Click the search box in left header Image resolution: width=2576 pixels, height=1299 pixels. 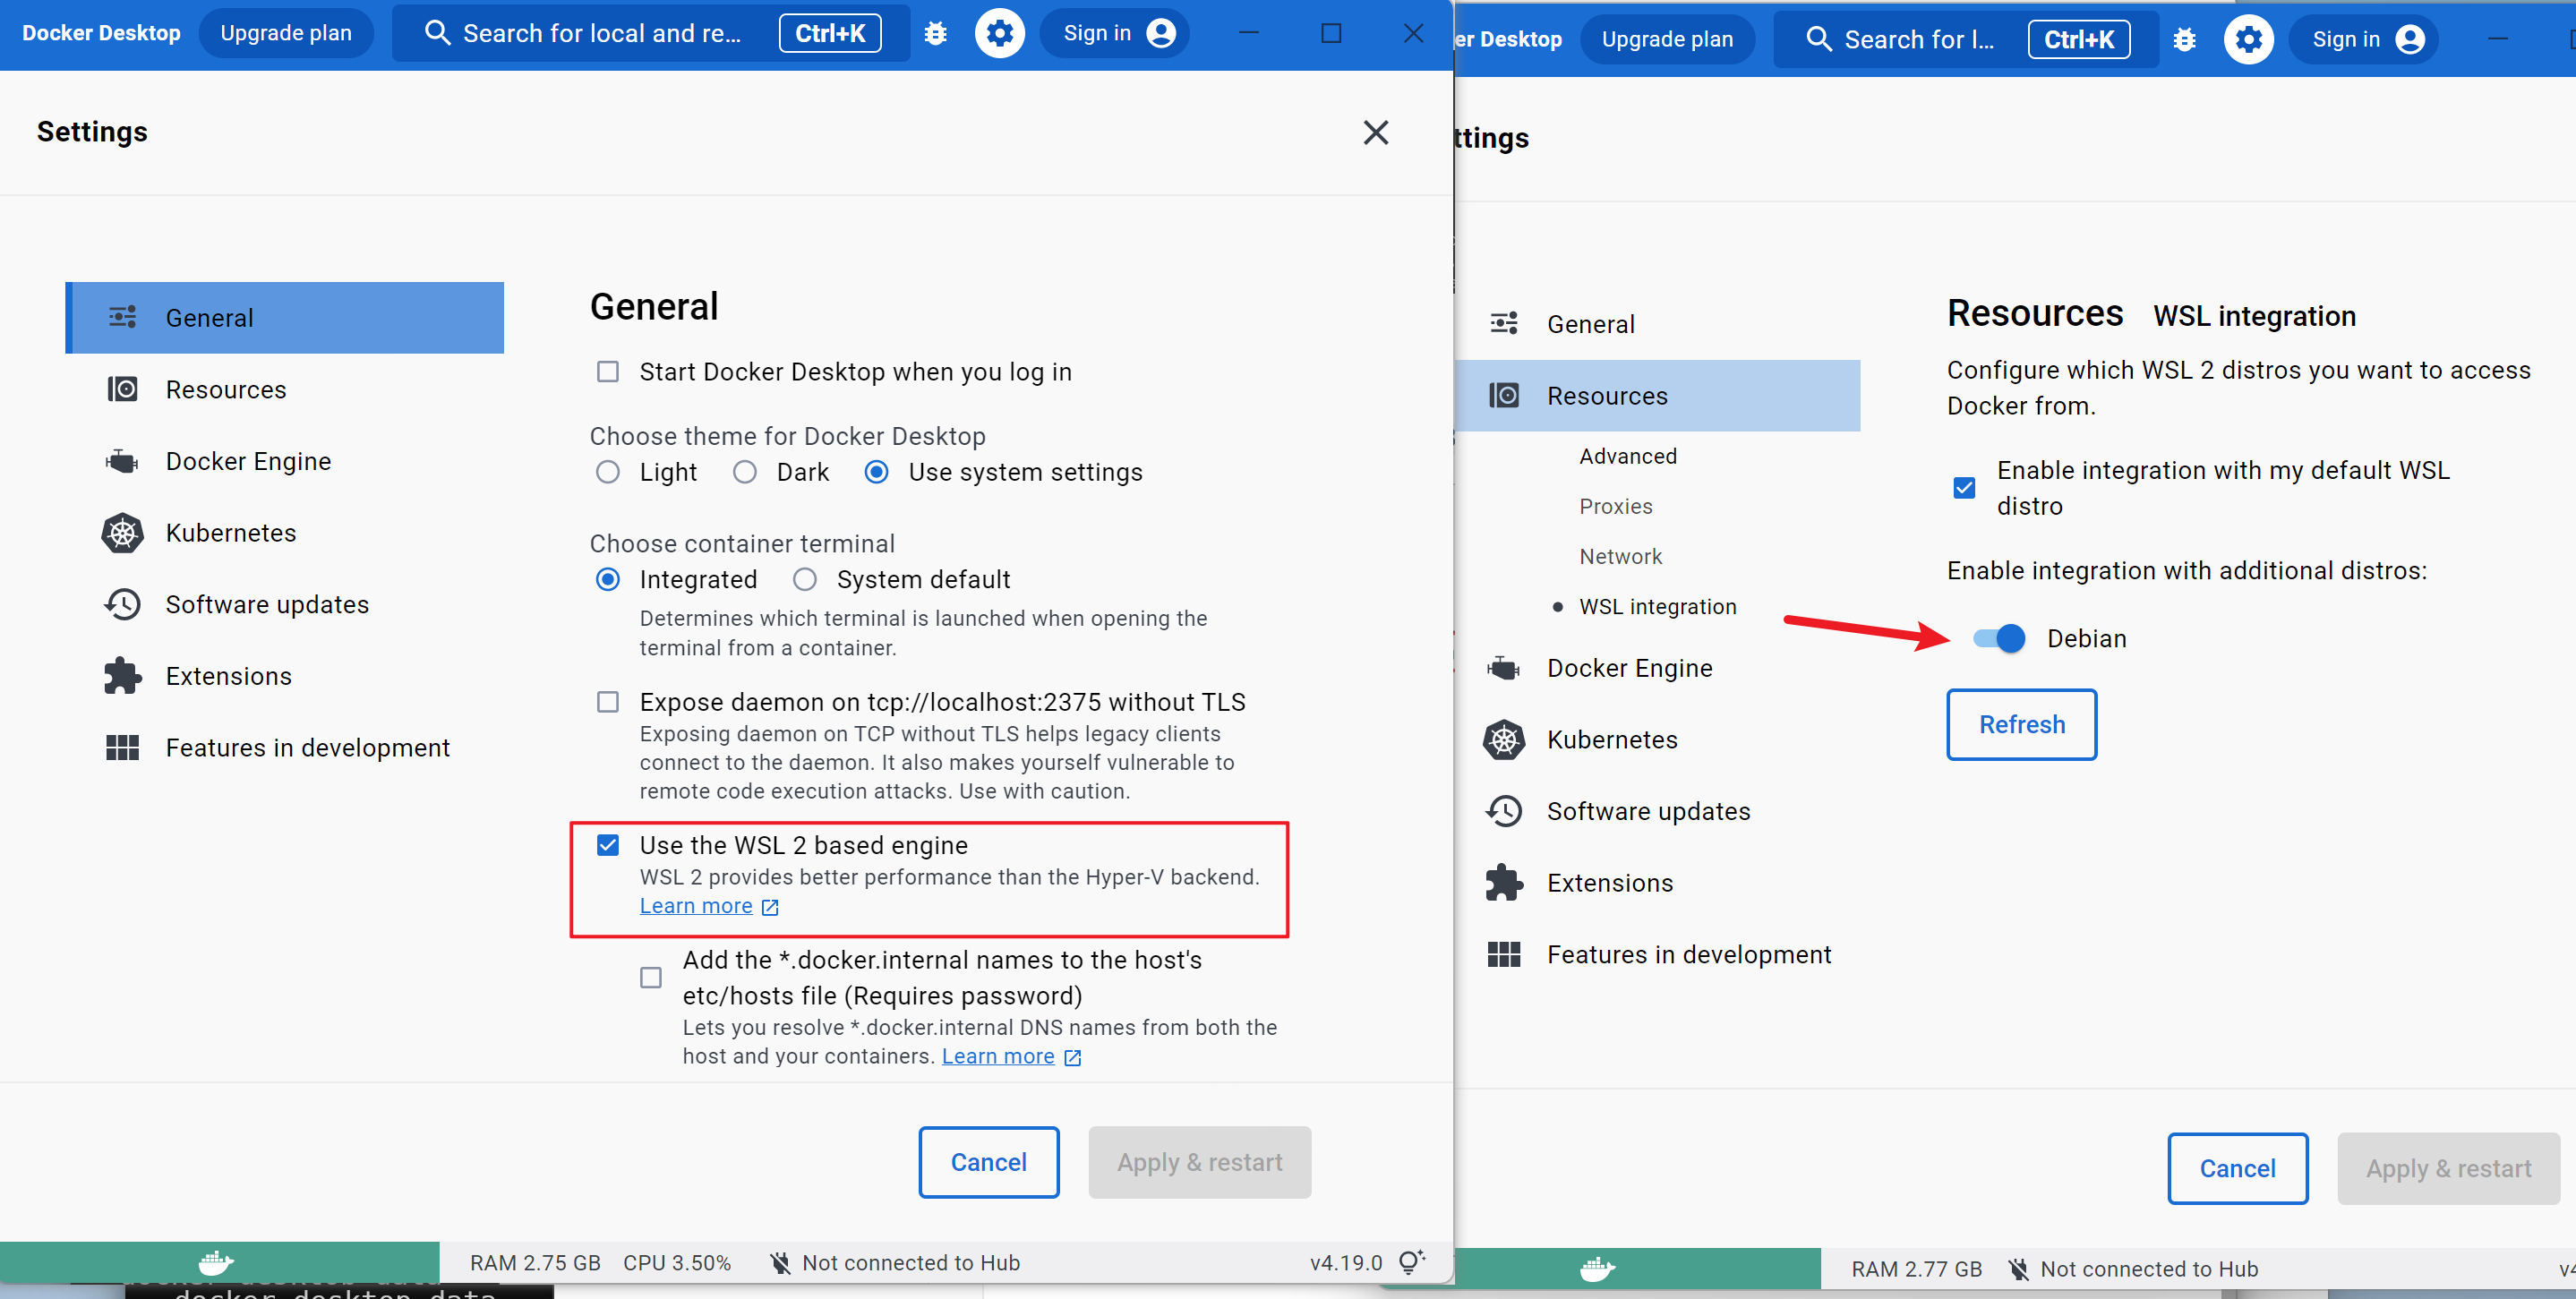point(600,33)
